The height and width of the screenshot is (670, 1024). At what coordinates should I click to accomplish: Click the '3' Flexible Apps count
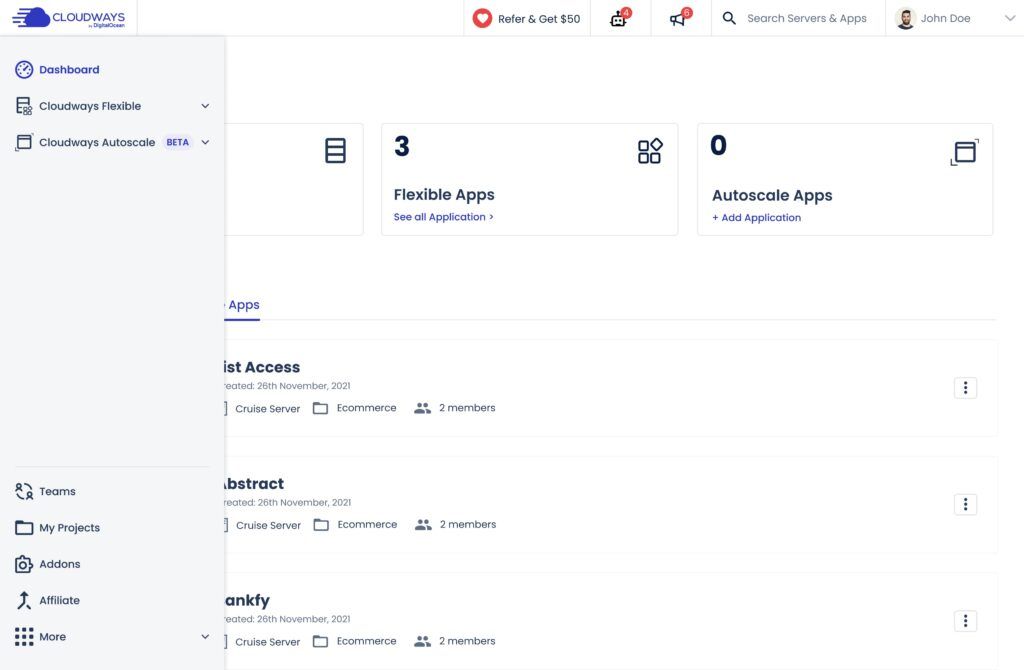402,146
